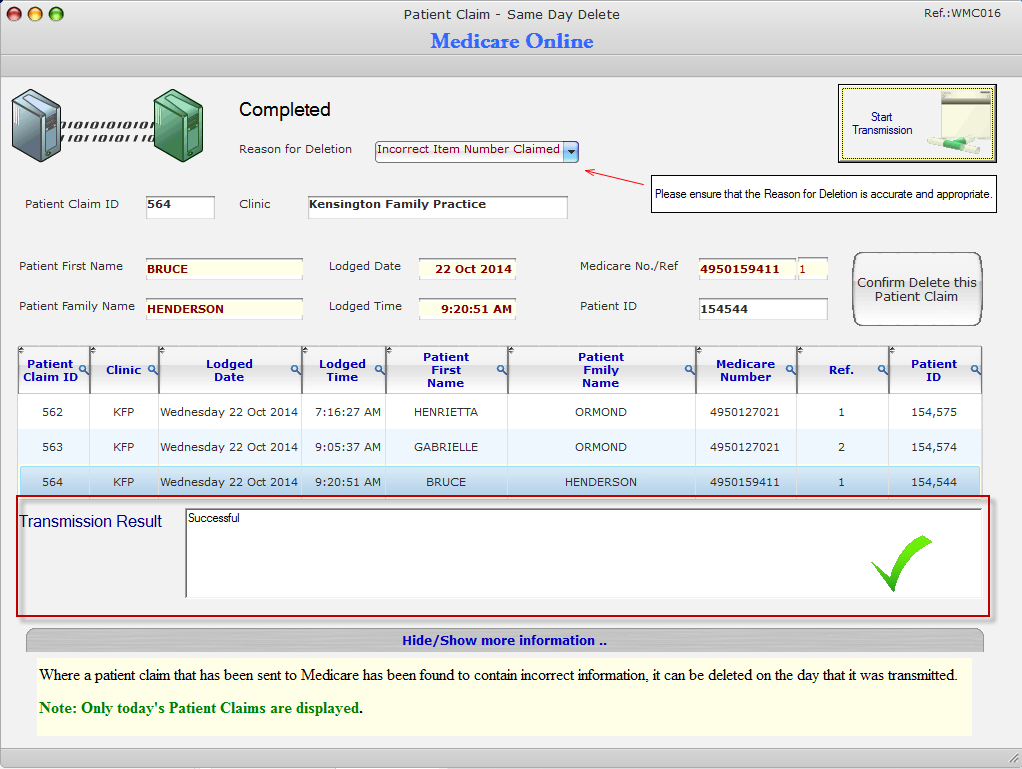The width and height of the screenshot is (1022, 769).
Task: Click Patient ID column header
Action: (934, 370)
